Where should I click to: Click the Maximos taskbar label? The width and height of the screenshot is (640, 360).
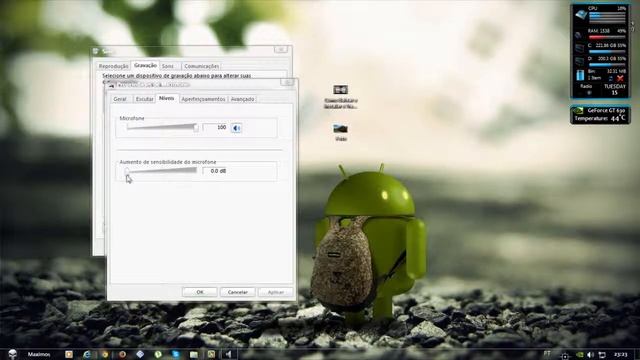(x=39, y=354)
